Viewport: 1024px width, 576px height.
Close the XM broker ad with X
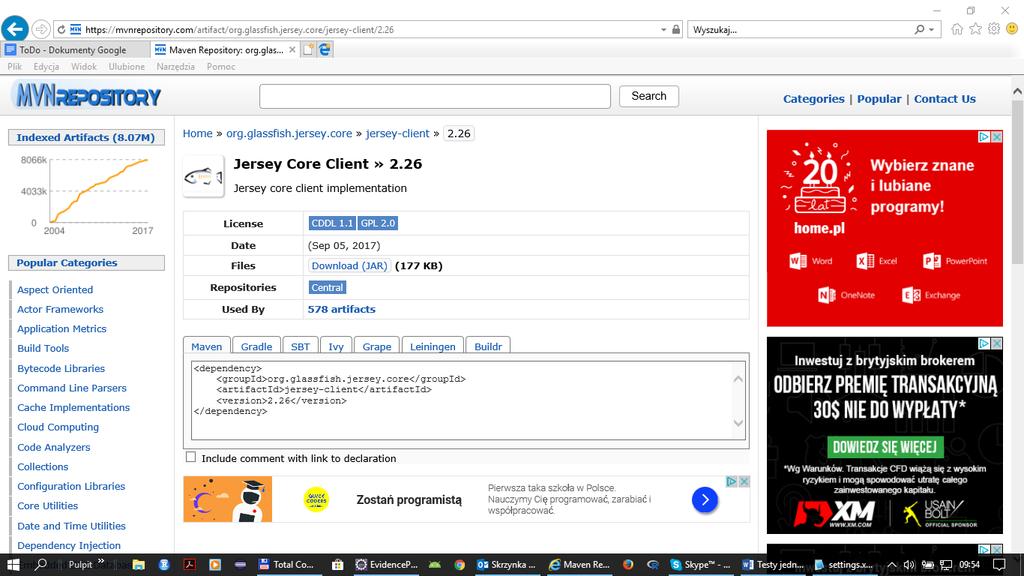pyautogui.click(x=997, y=343)
